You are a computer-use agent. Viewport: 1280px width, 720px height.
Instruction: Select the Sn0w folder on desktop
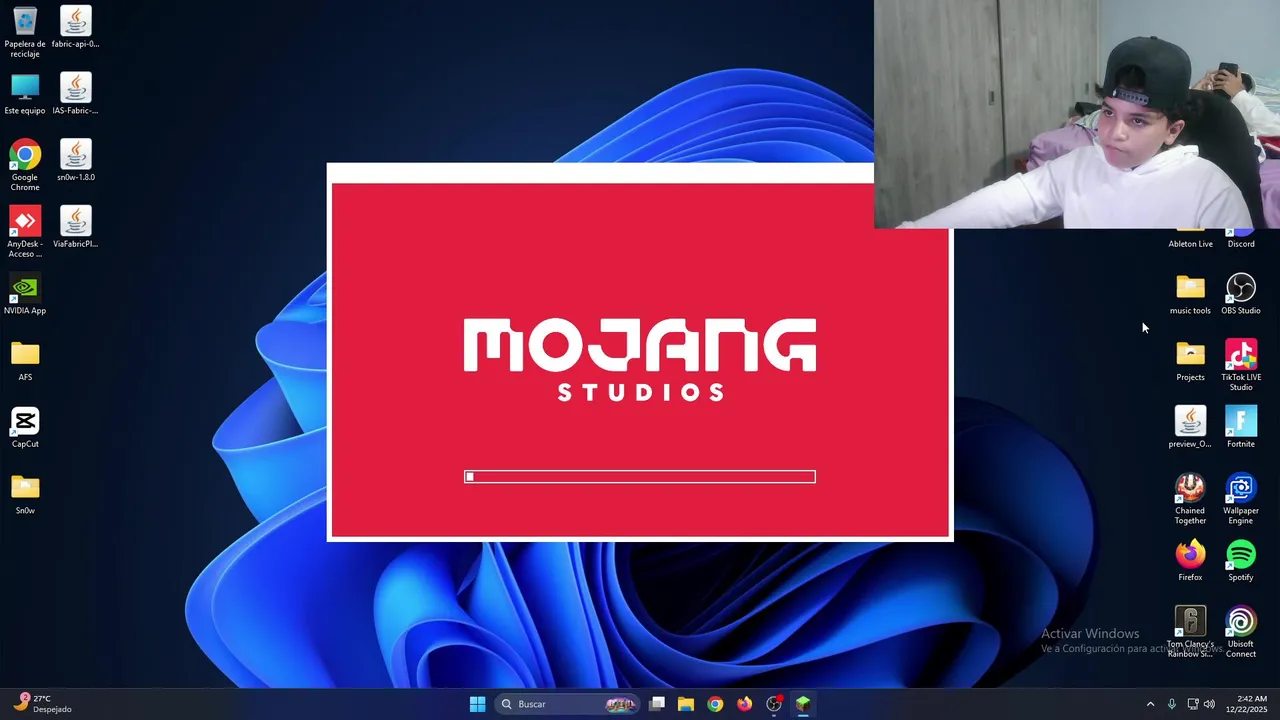[25, 494]
